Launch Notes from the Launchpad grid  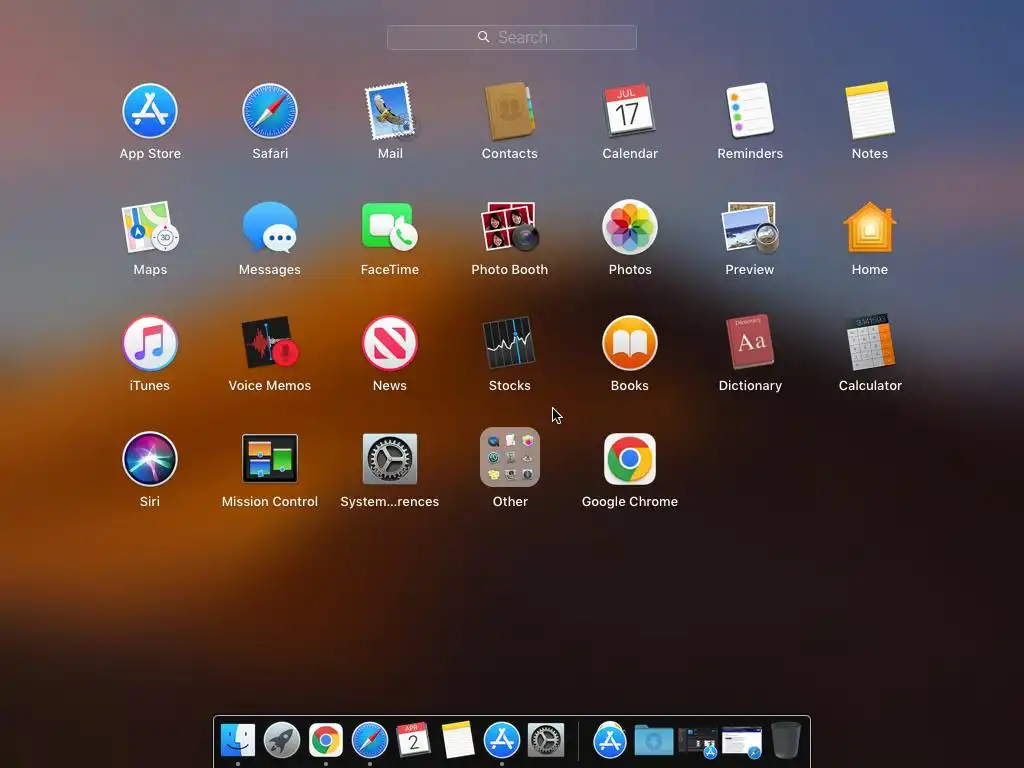[x=870, y=110]
